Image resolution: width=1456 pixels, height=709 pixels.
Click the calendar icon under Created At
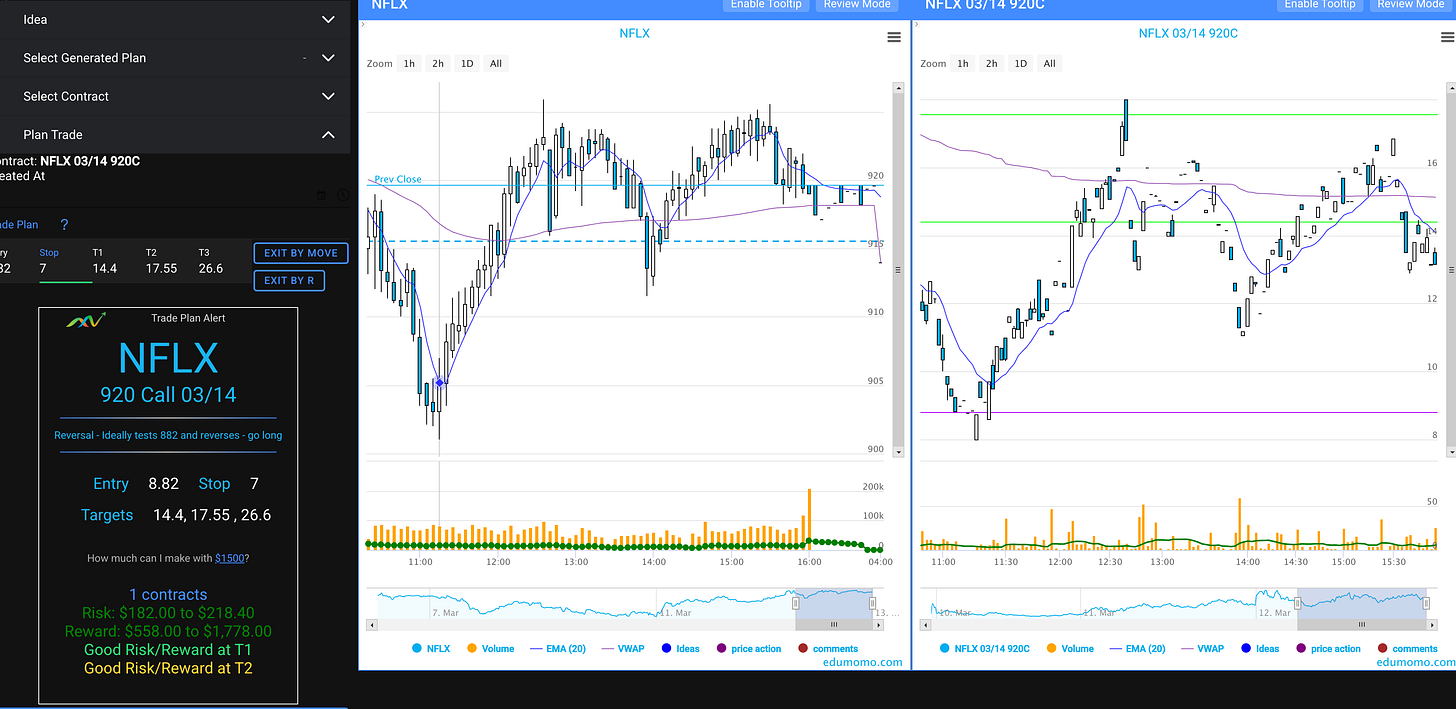coord(321,196)
